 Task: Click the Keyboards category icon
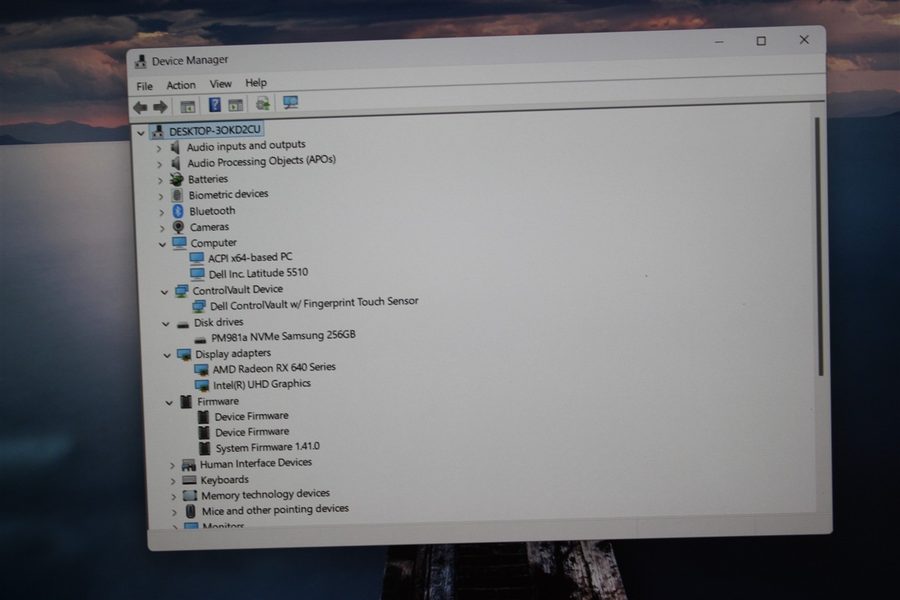pyautogui.click(x=189, y=480)
